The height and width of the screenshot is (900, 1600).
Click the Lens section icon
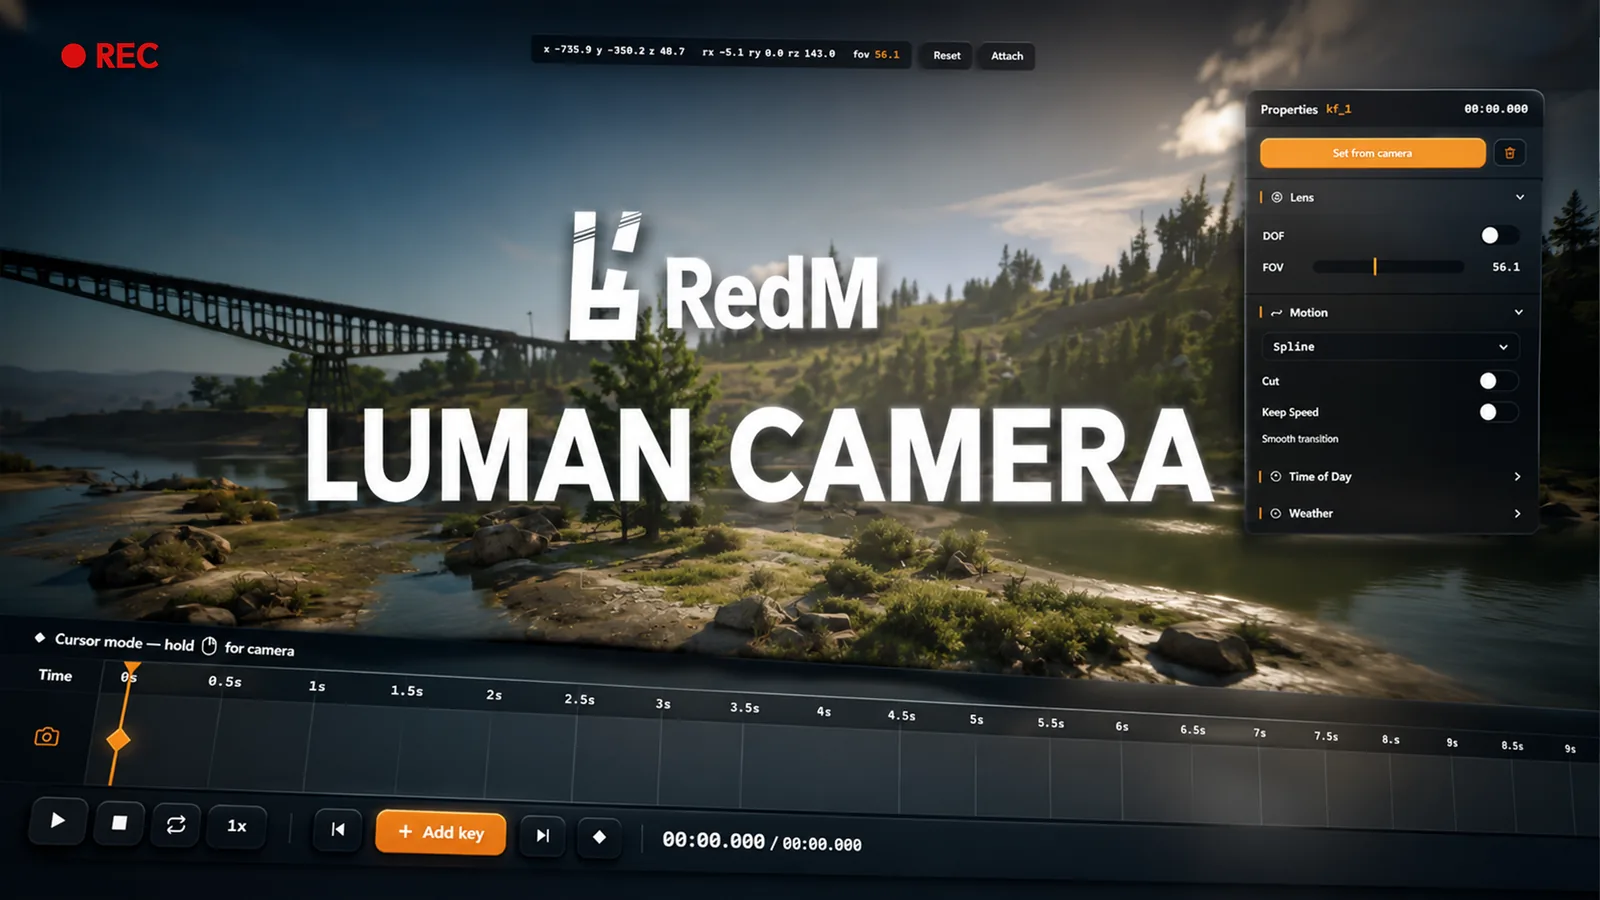tap(1277, 197)
